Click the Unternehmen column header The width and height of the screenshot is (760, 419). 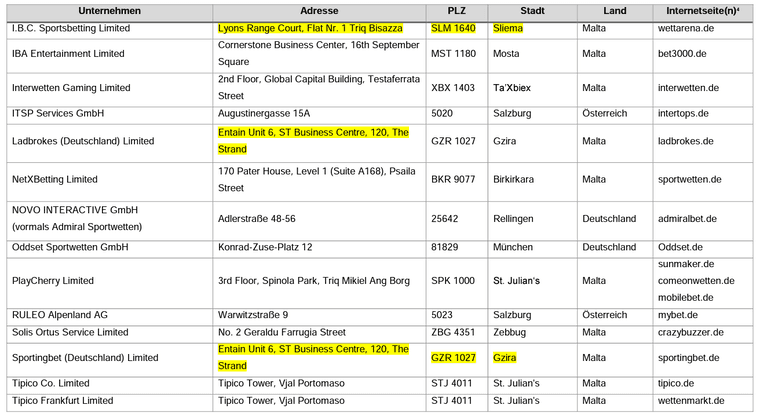(x=110, y=11)
